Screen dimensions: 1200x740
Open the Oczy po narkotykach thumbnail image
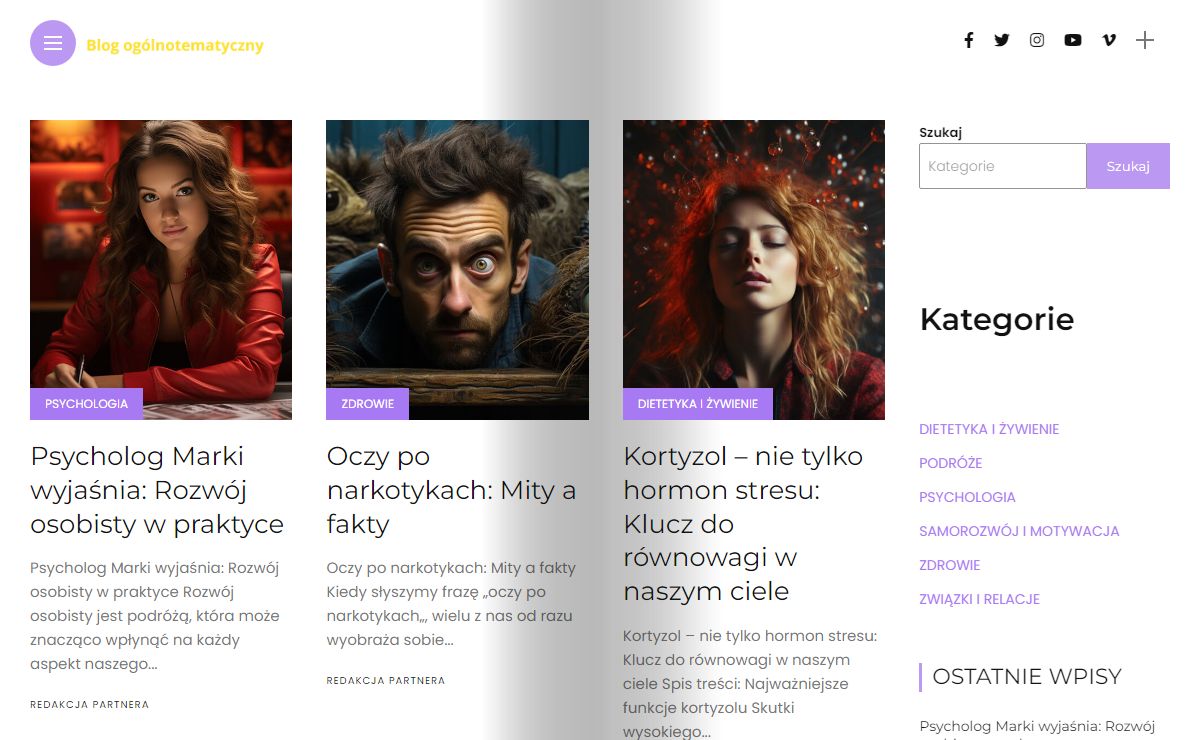(x=457, y=270)
